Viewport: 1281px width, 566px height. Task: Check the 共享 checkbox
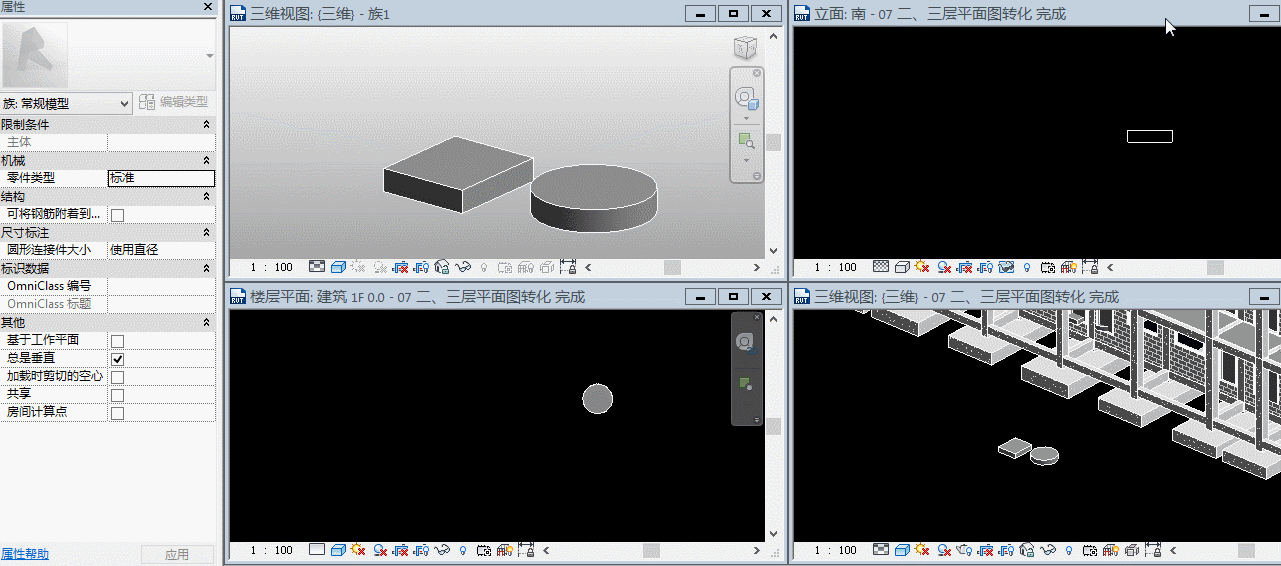click(x=117, y=395)
